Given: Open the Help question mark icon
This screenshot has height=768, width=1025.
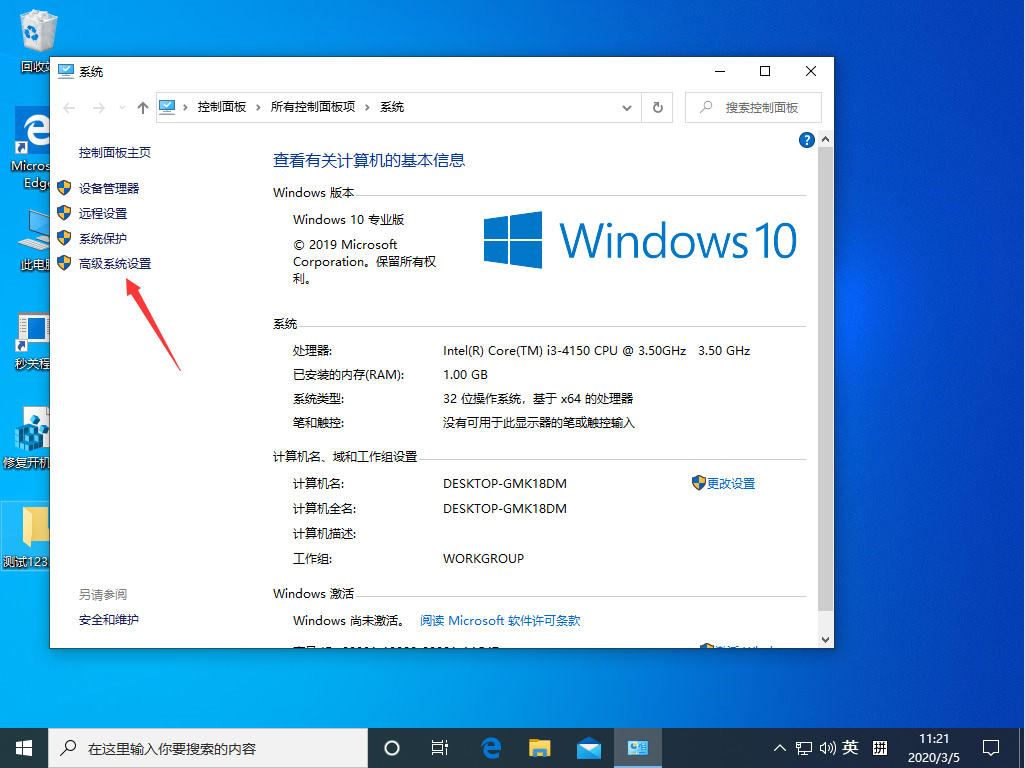Looking at the screenshot, I should pyautogui.click(x=806, y=139).
